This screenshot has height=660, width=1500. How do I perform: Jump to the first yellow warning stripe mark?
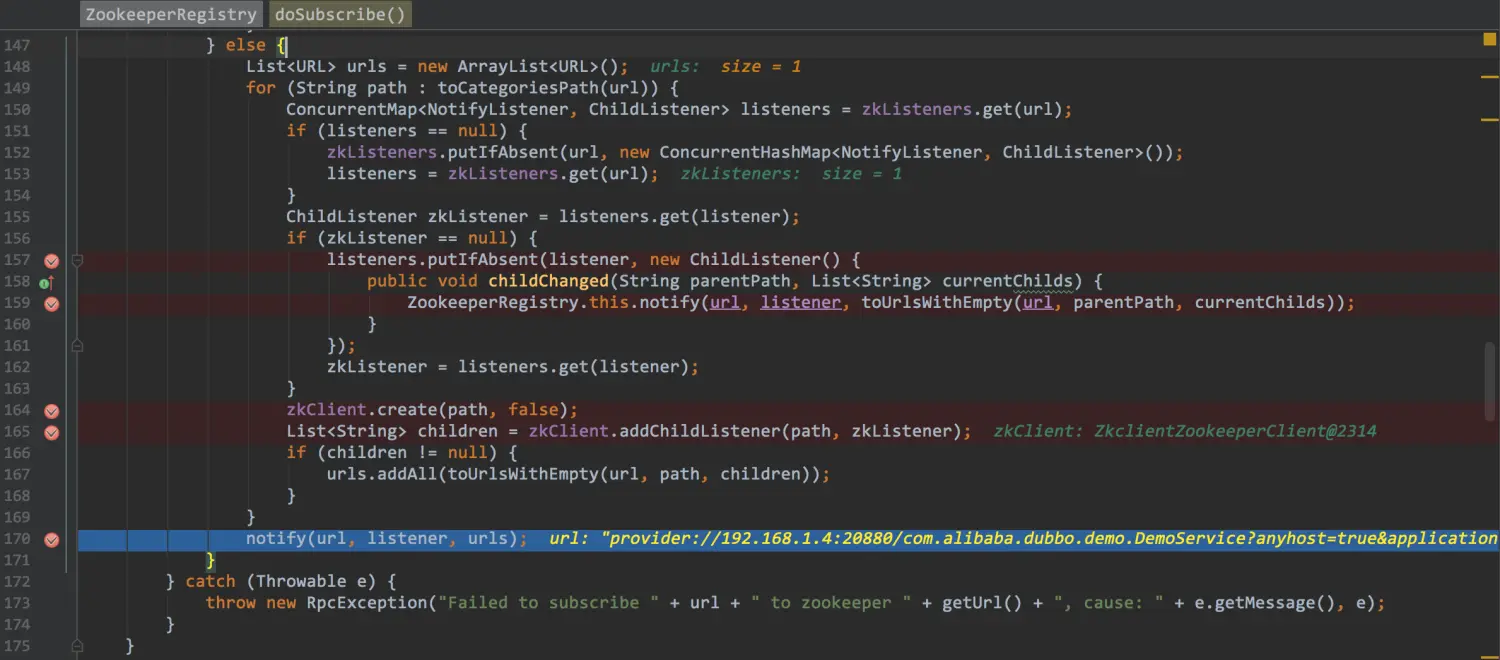click(x=1490, y=77)
